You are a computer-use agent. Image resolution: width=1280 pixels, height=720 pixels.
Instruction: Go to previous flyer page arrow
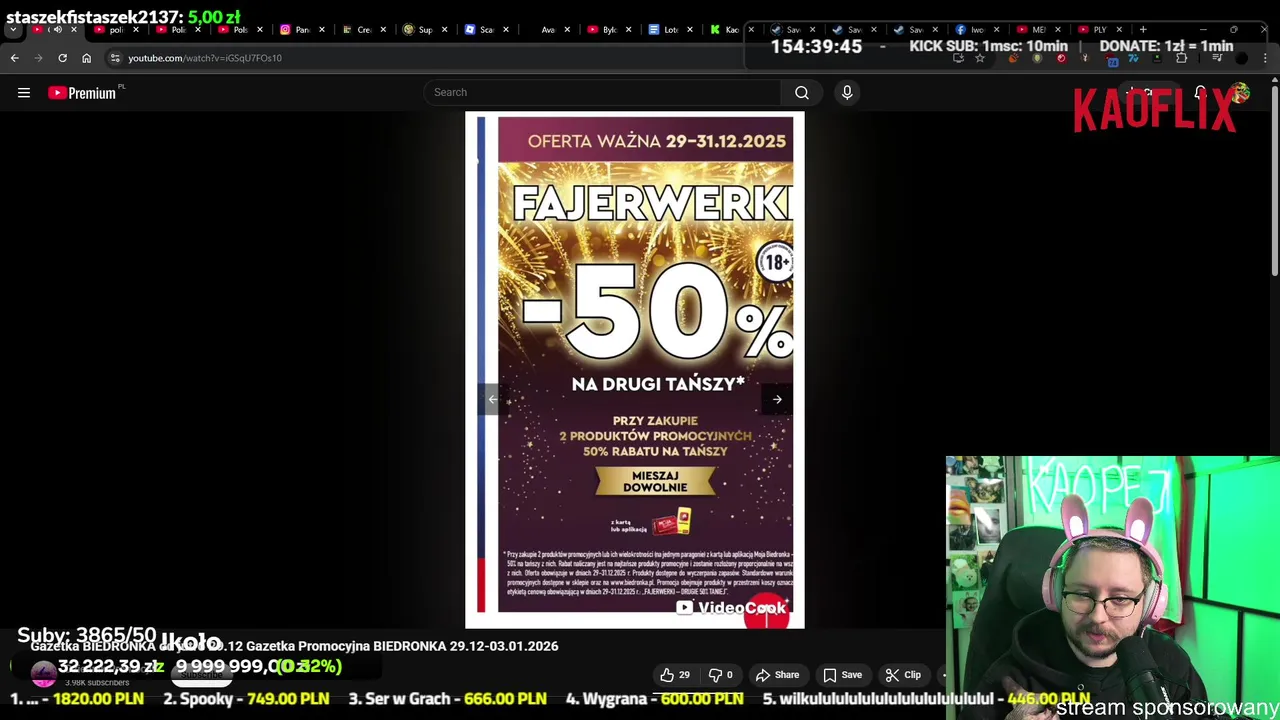coord(493,400)
